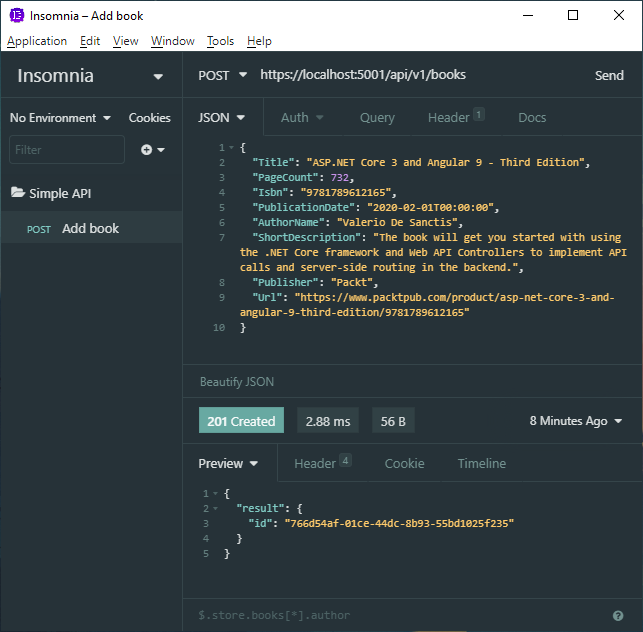The image size is (643, 632).
Task: Send the request with the Send button
Action: [x=609, y=75]
